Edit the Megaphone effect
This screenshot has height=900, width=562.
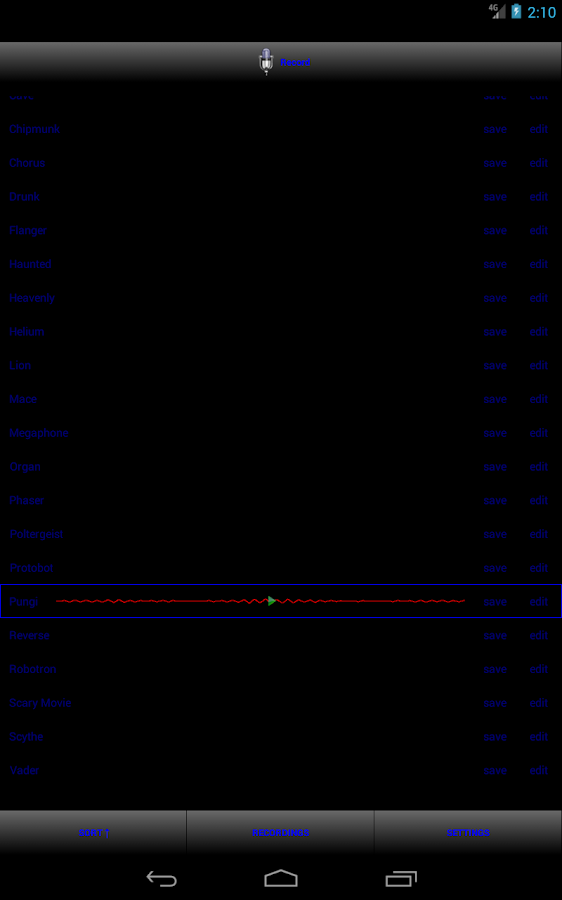click(538, 433)
